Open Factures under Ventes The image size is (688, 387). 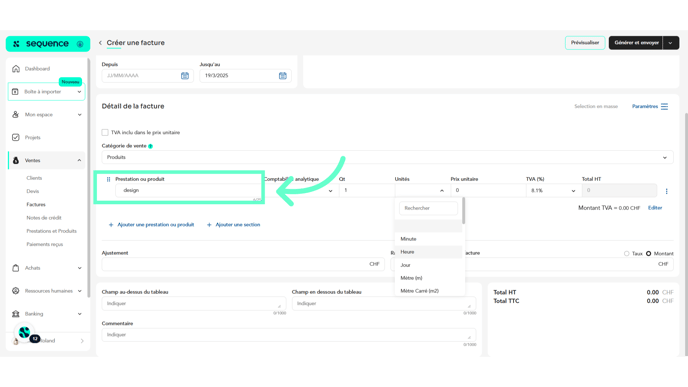pos(36,204)
